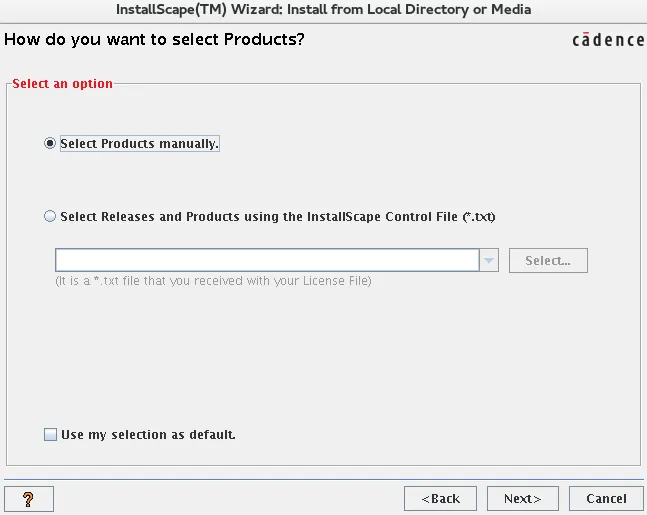This screenshot has width=647, height=515.
Task: Click the *.txt License File hint text
Action: pos(213,281)
